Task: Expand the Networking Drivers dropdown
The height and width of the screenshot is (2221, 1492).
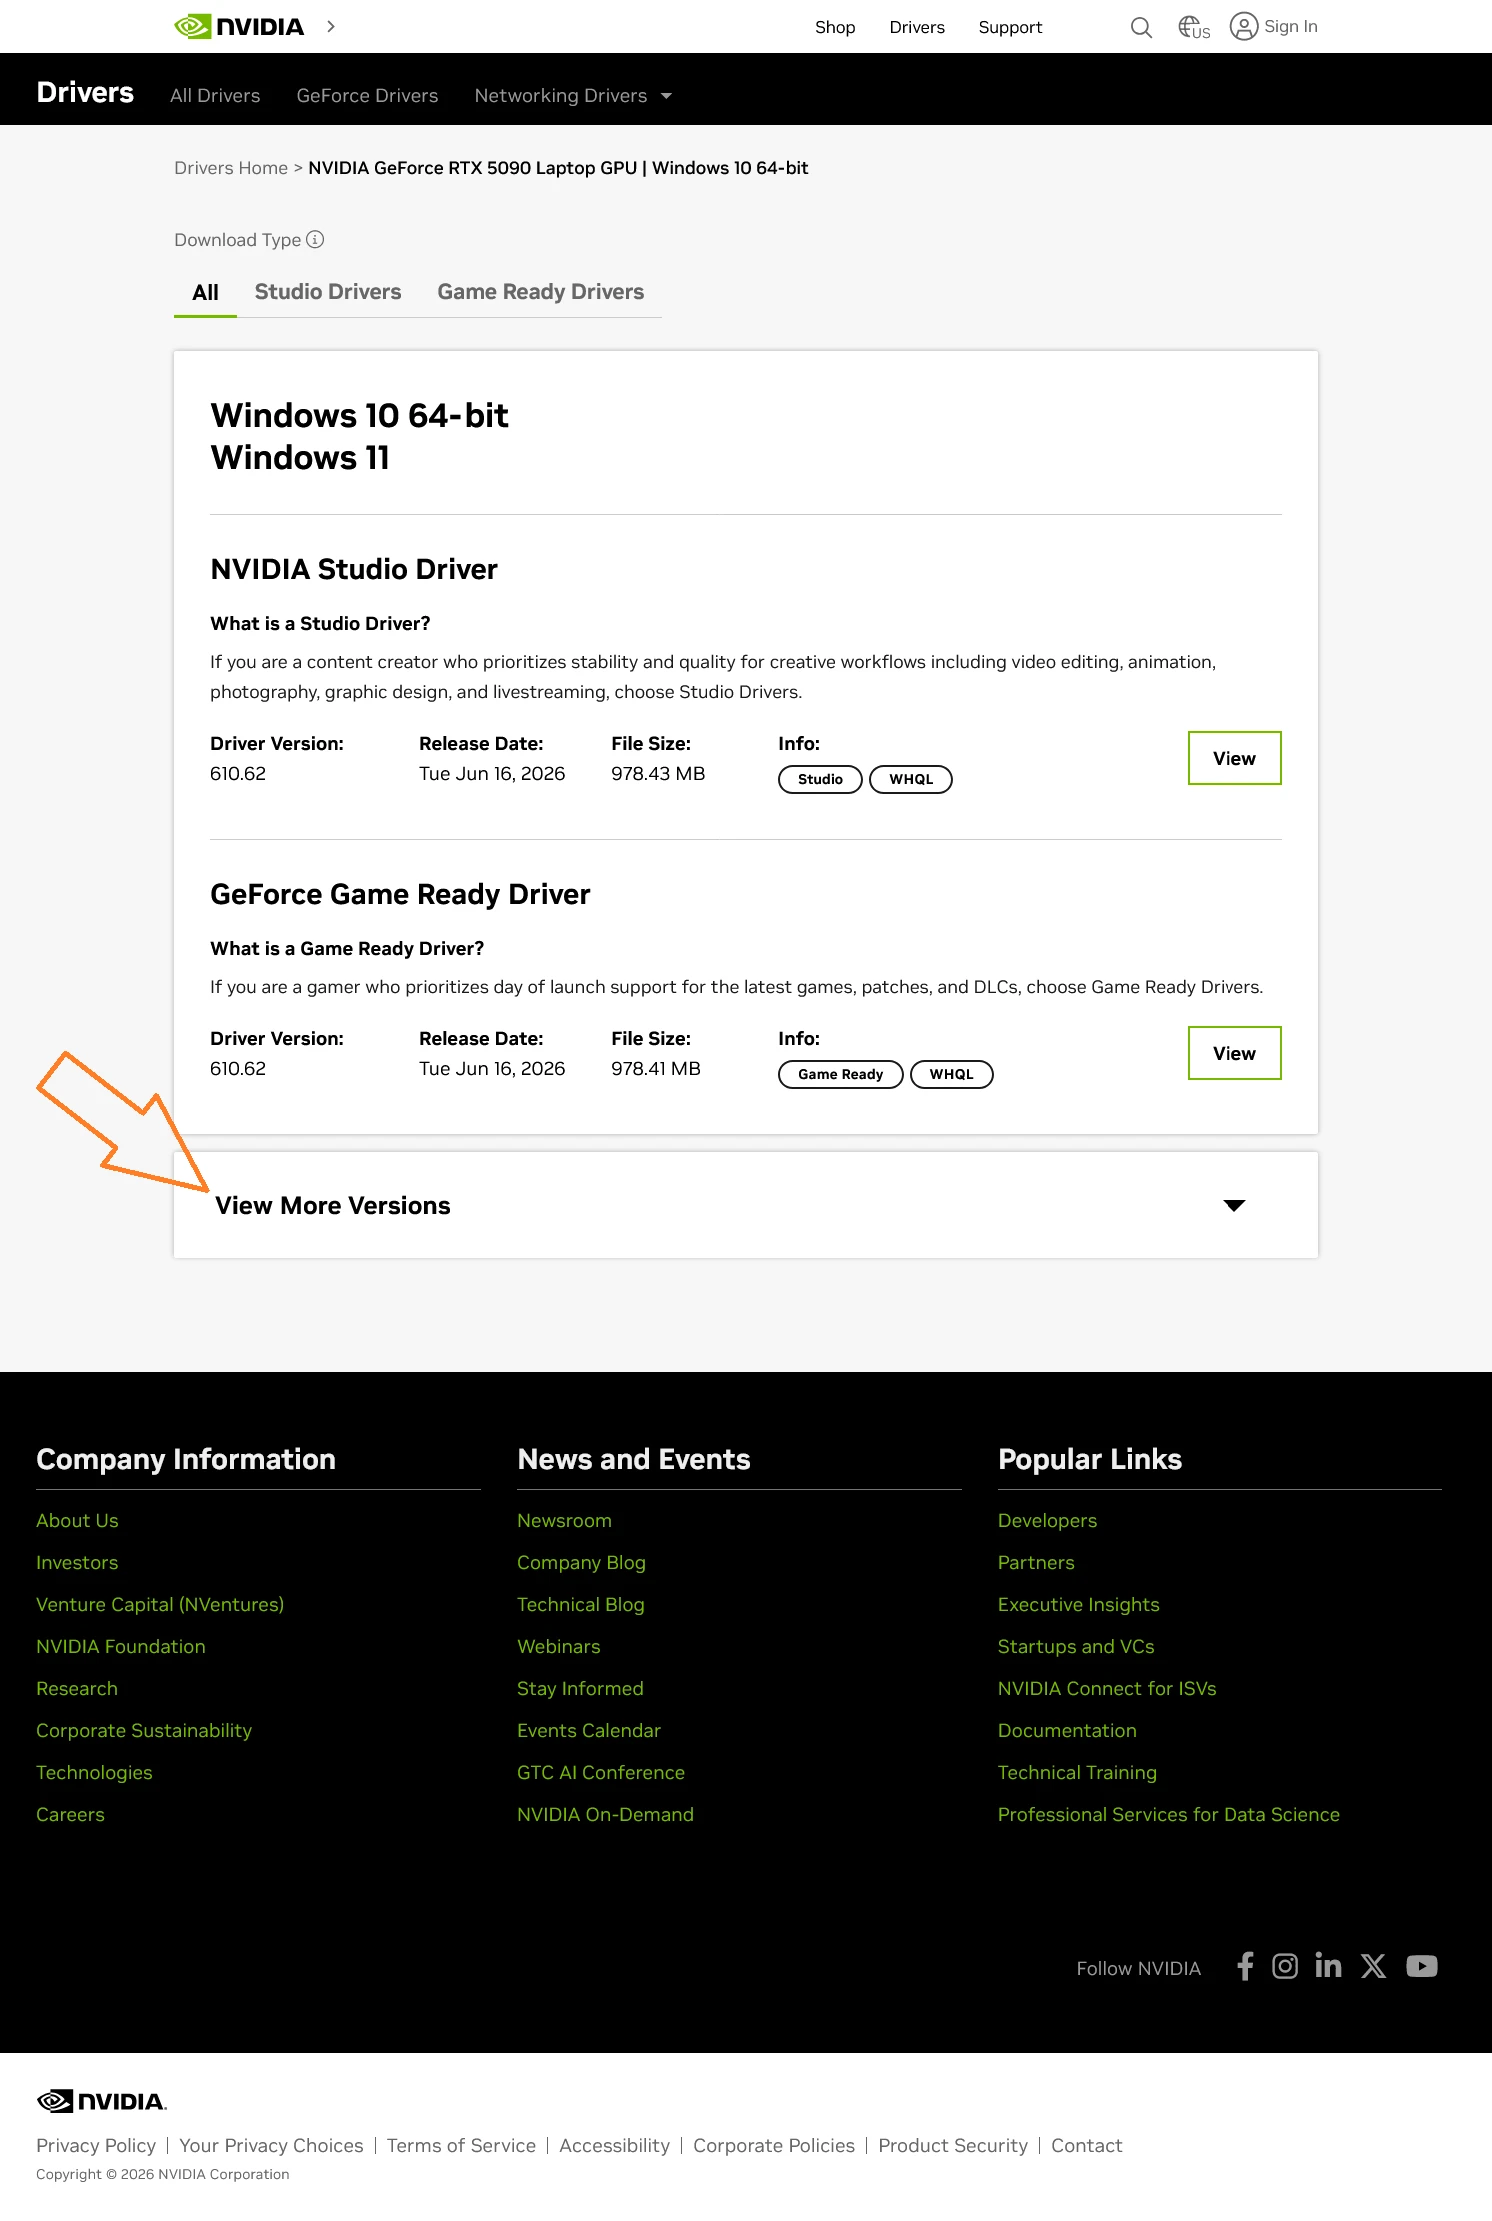Action: click(573, 96)
